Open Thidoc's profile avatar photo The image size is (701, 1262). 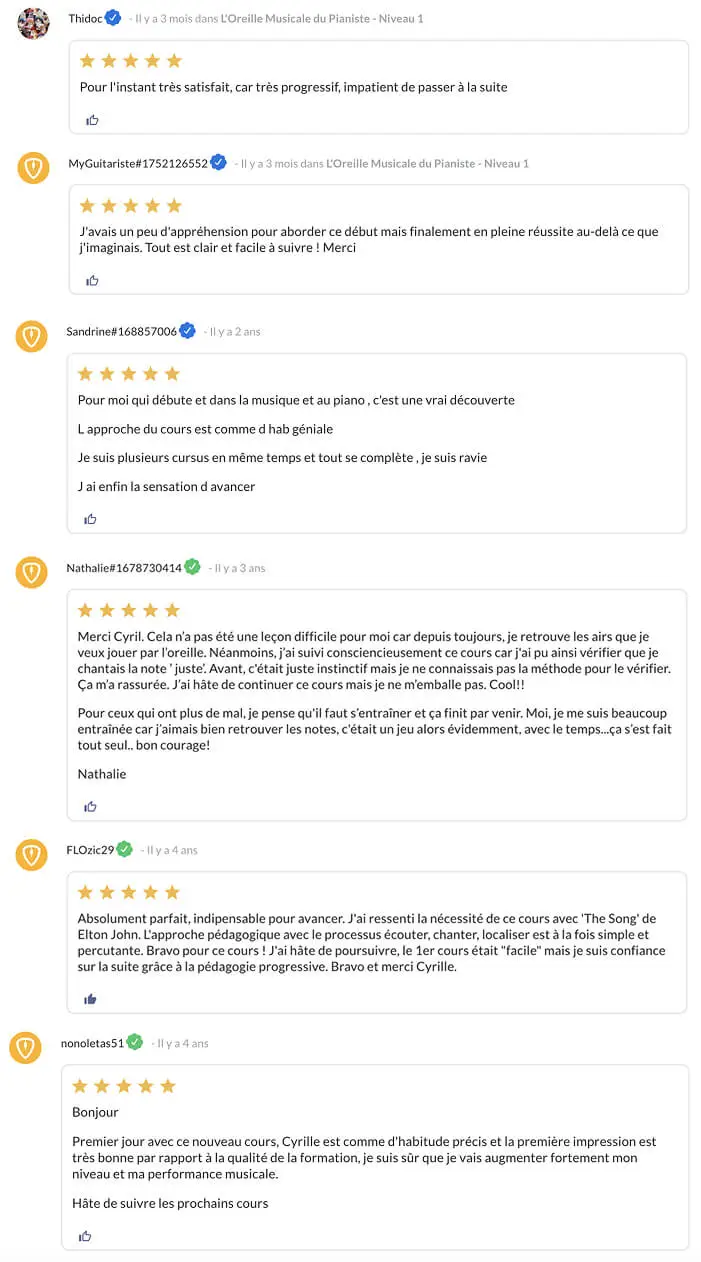34,23
